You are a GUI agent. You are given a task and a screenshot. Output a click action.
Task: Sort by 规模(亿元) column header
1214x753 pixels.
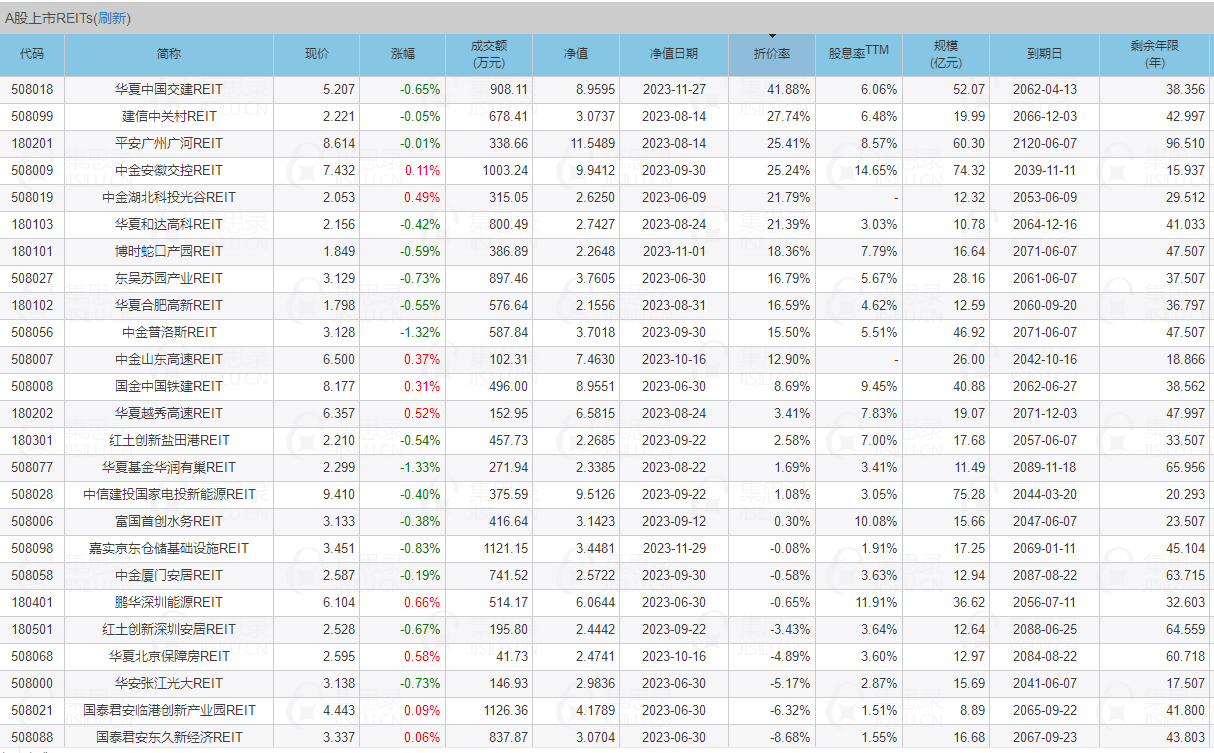click(946, 54)
